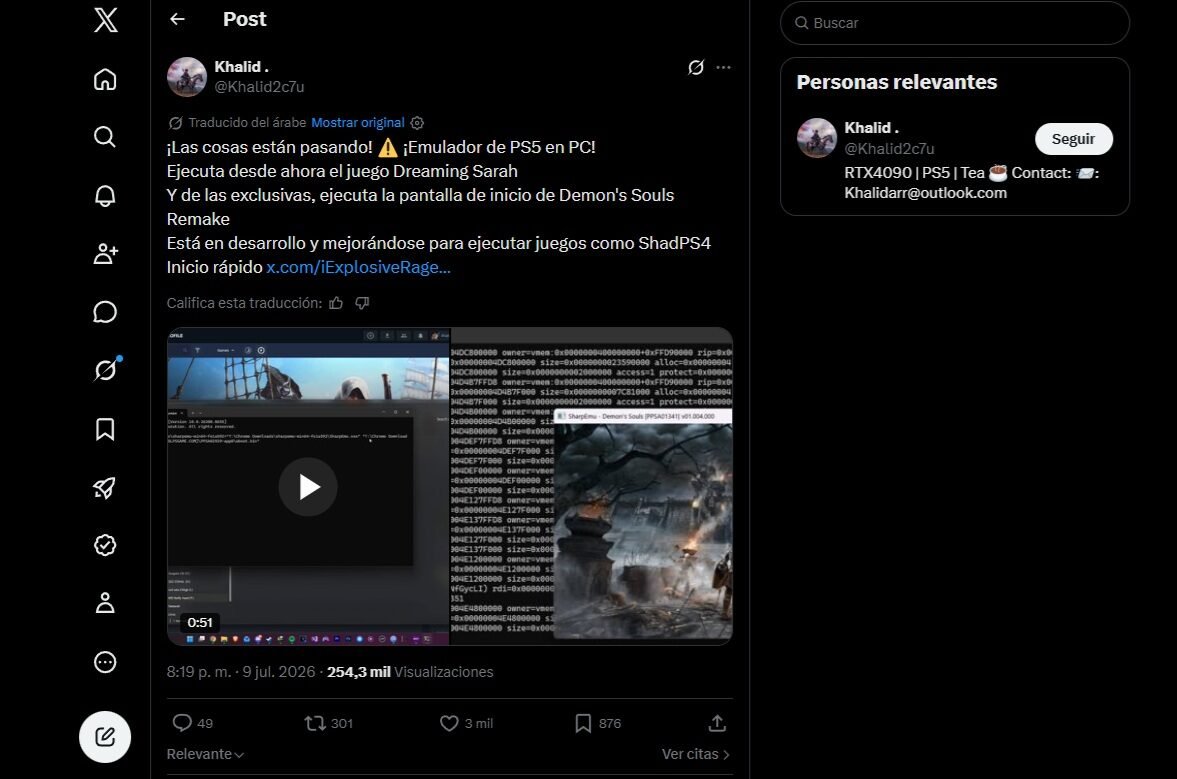Rate the translation thumbs down
The image size is (1177, 779).
[363, 303]
